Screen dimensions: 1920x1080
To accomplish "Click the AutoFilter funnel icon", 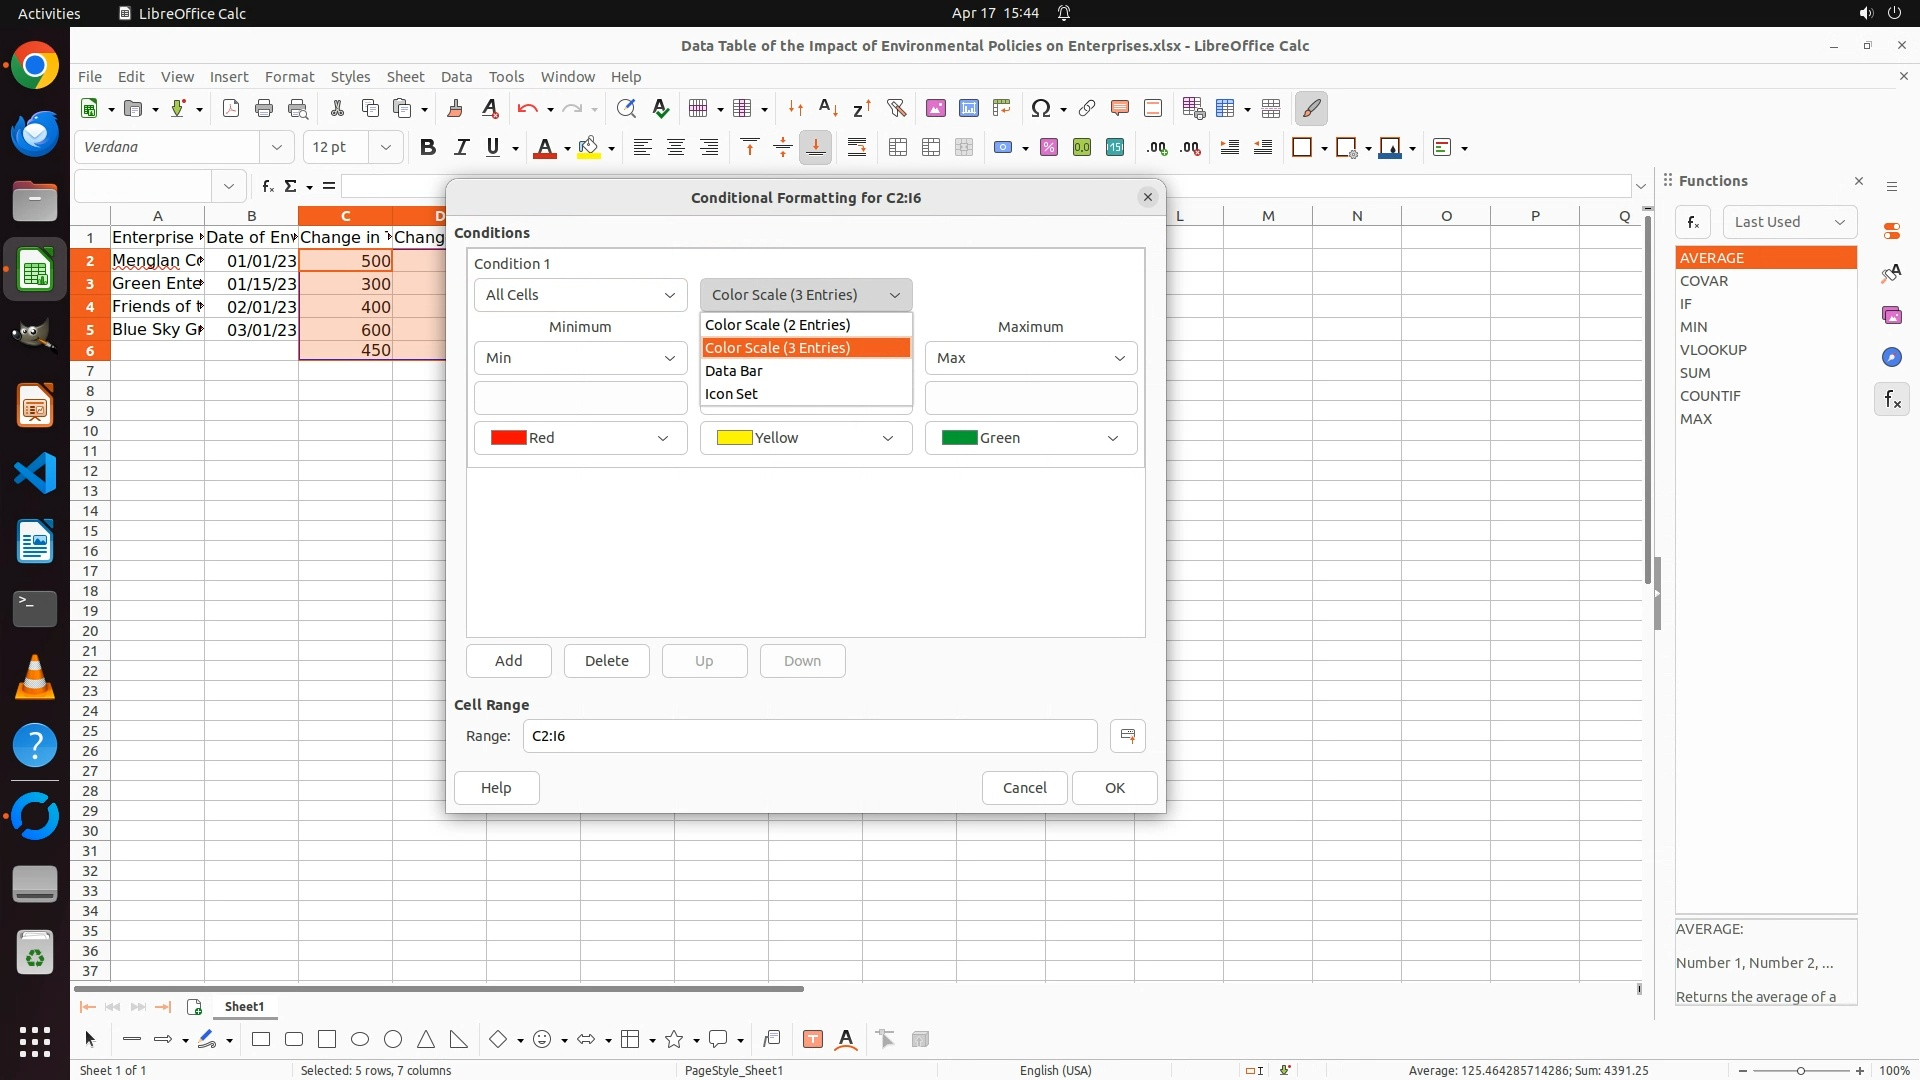I will tap(896, 109).
